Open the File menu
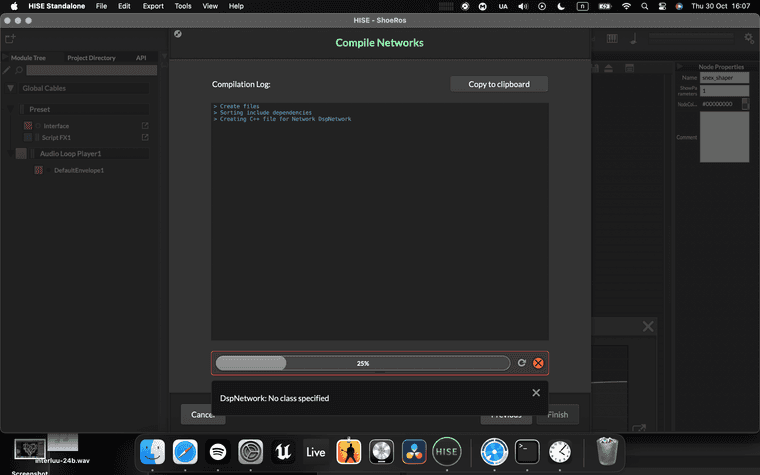Viewport: 760px width, 475px height. (101, 6)
